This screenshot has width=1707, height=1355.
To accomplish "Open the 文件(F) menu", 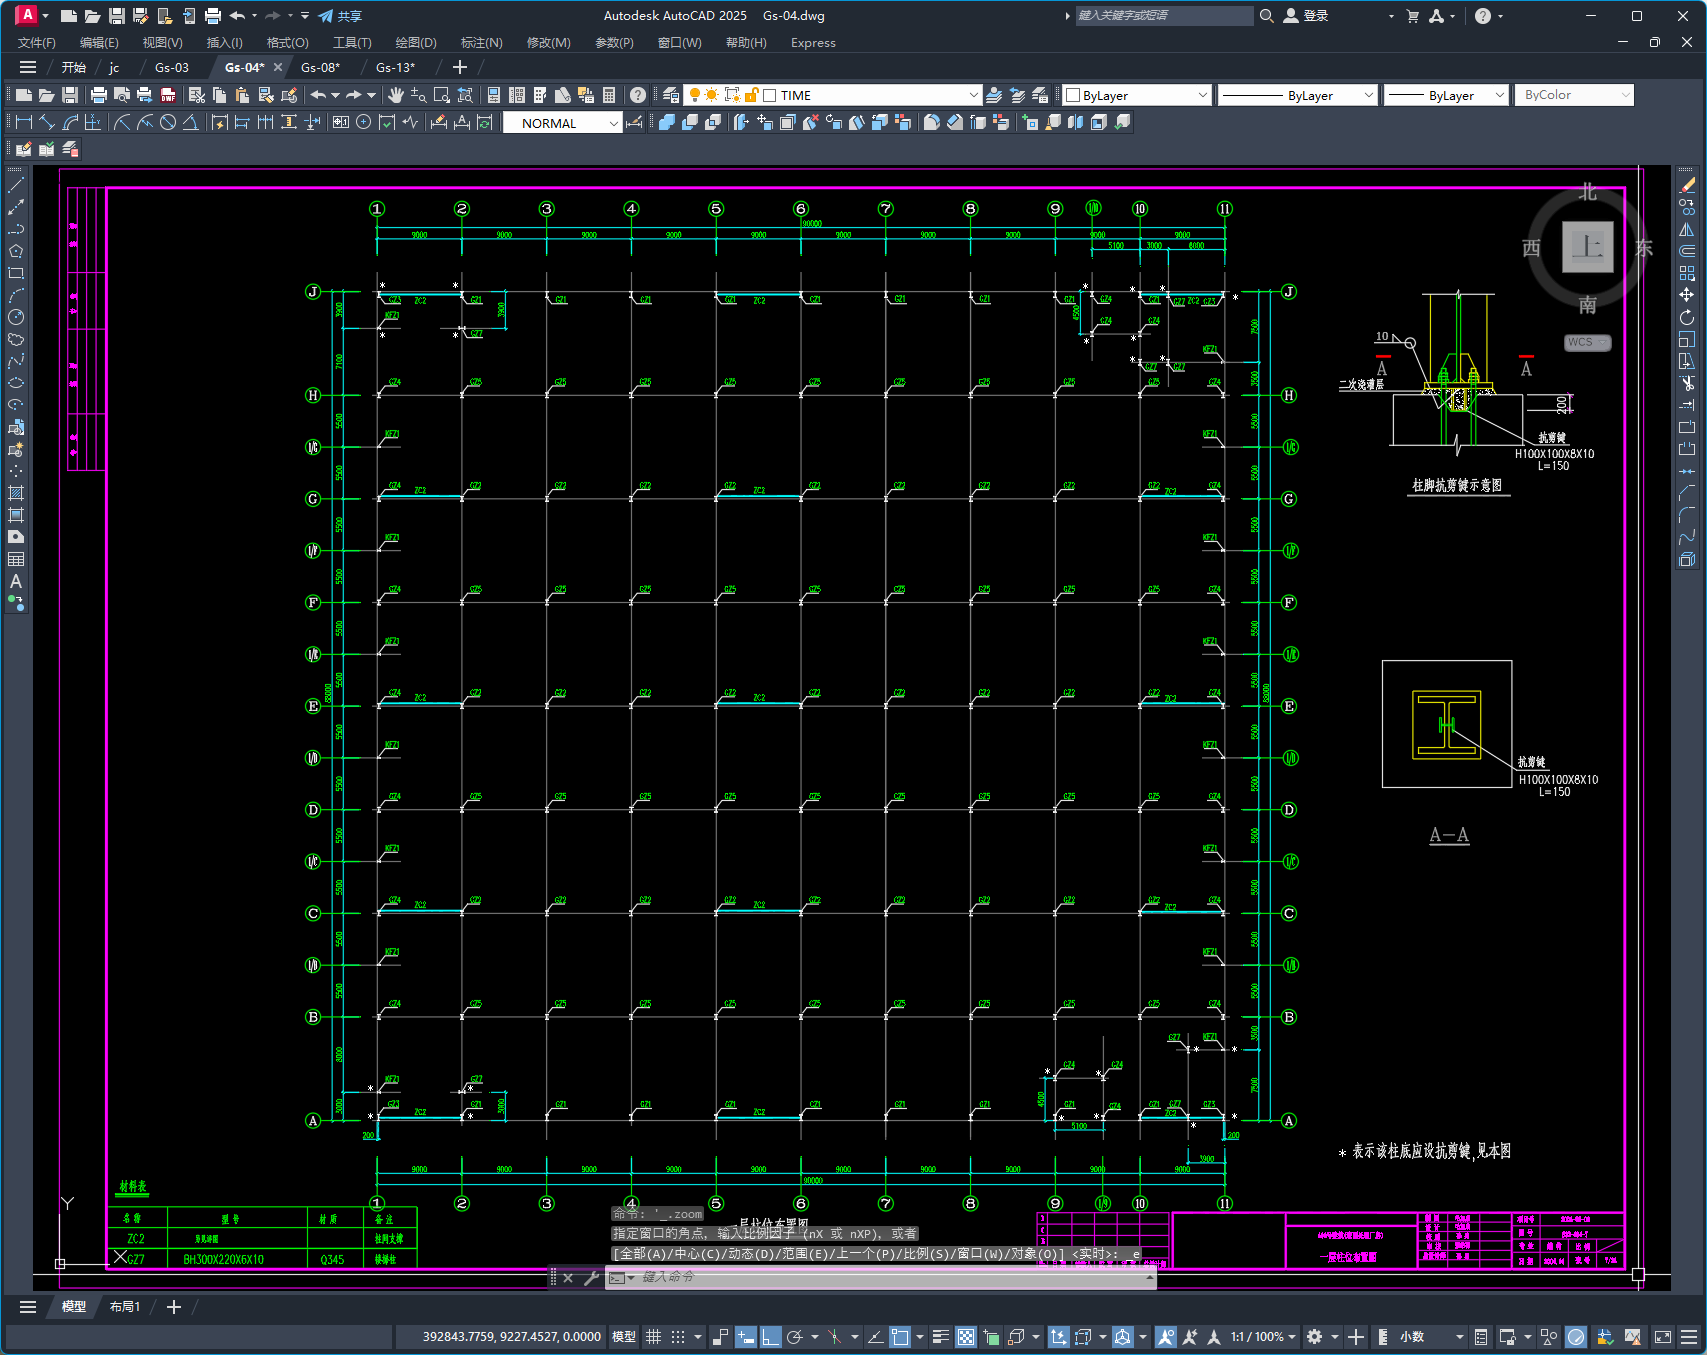I will coord(37,43).
